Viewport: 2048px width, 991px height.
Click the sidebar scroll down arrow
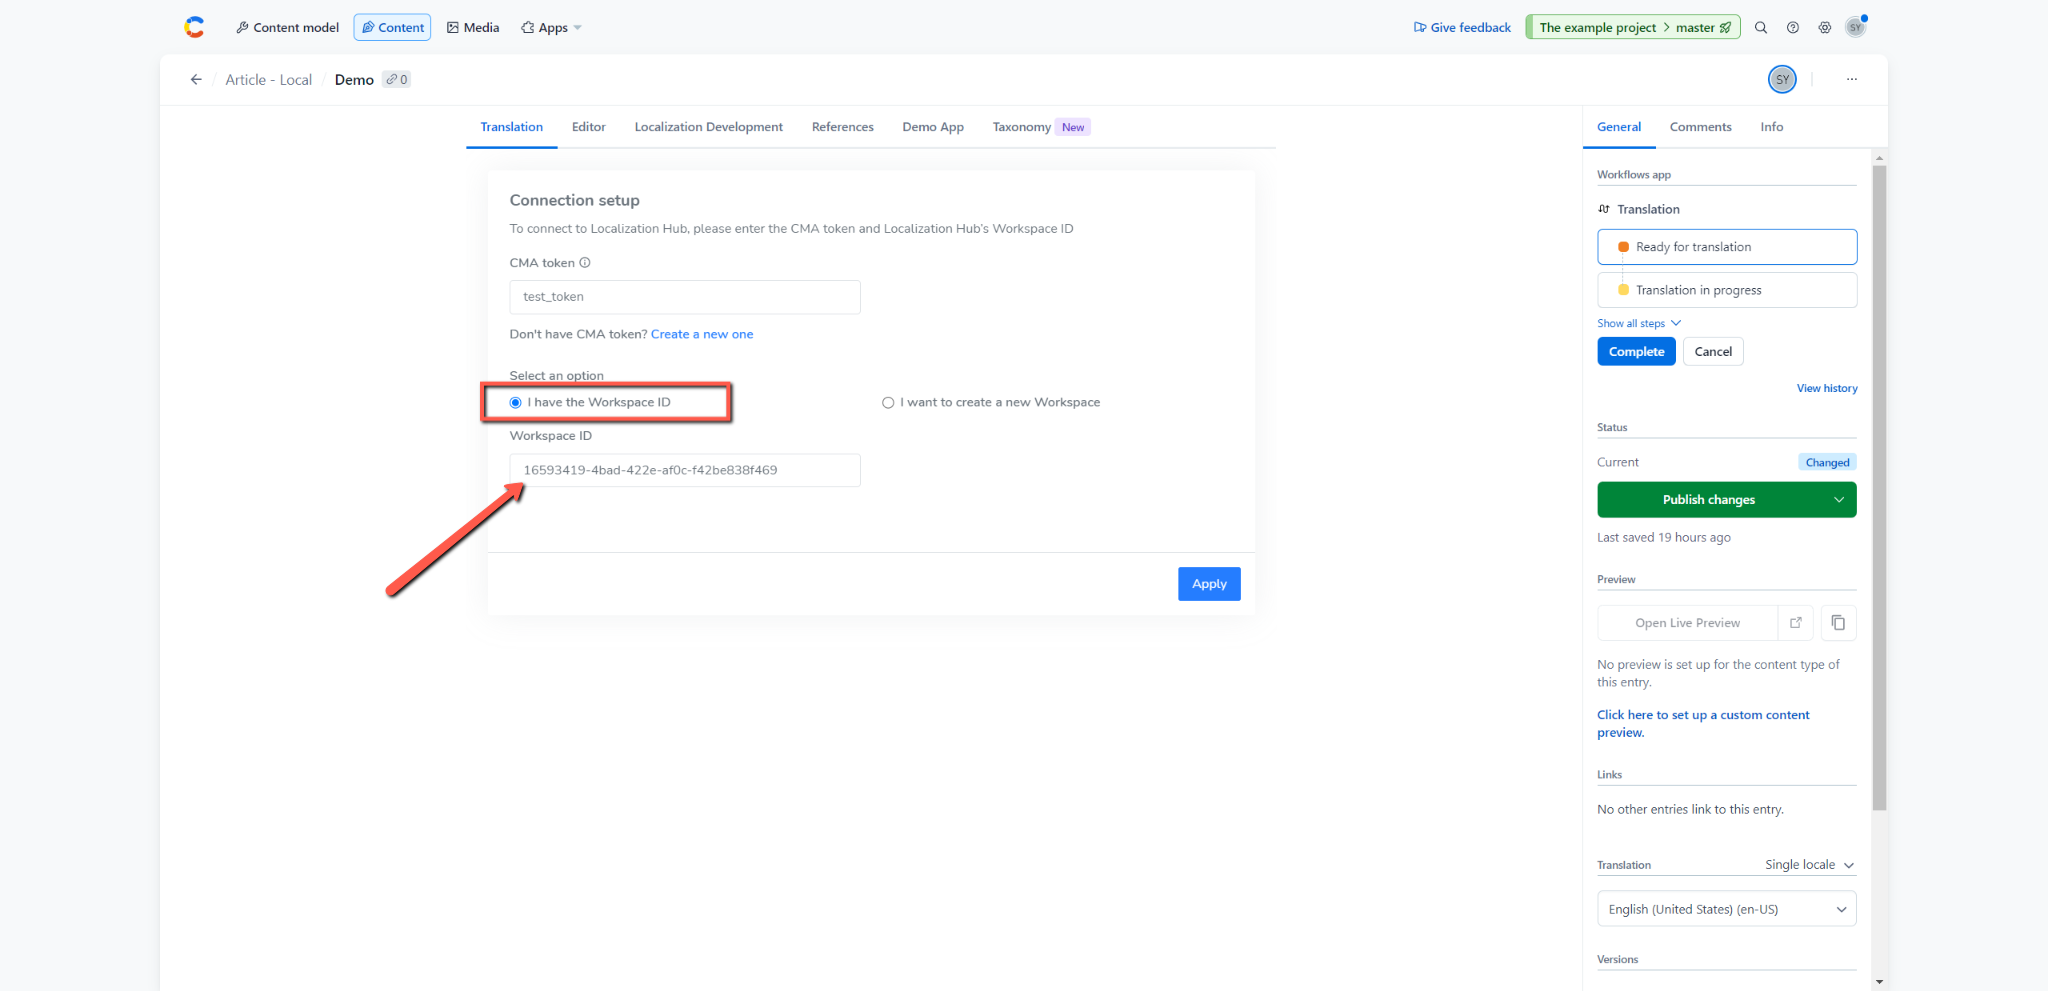pos(1879,982)
